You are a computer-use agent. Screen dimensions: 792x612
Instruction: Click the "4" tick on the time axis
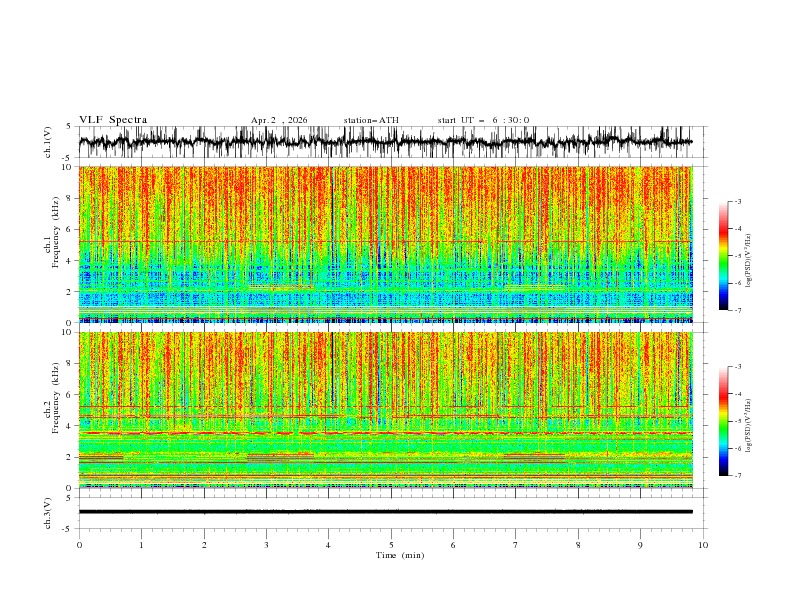(x=329, y=545)
